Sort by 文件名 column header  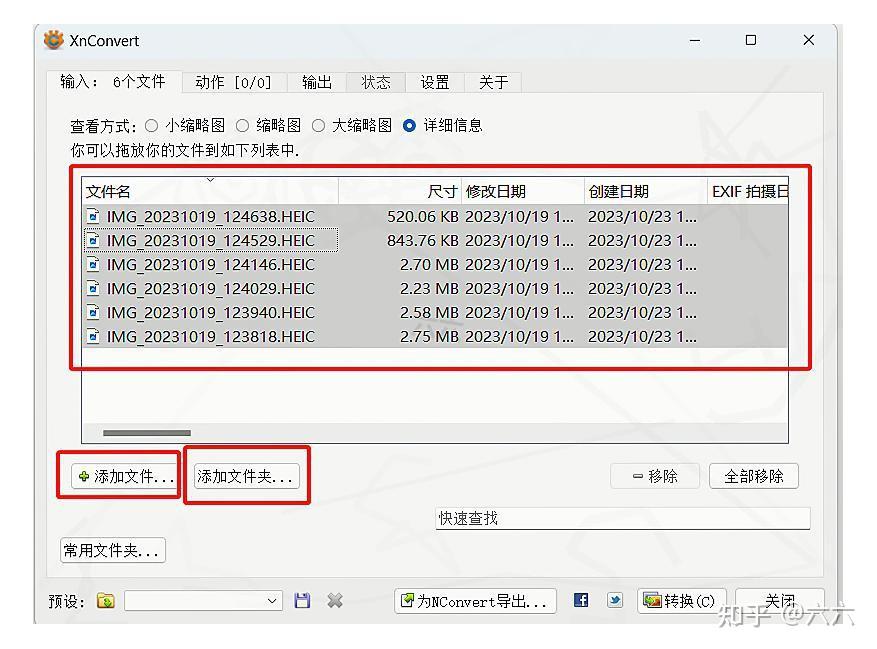[x=210, y=191]
